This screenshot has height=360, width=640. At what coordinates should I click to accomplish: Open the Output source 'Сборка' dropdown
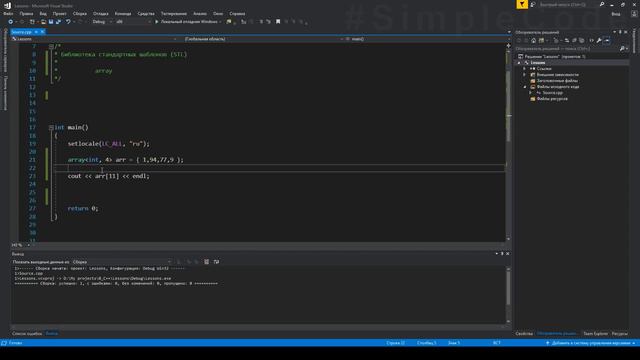[x=121, y=262]
